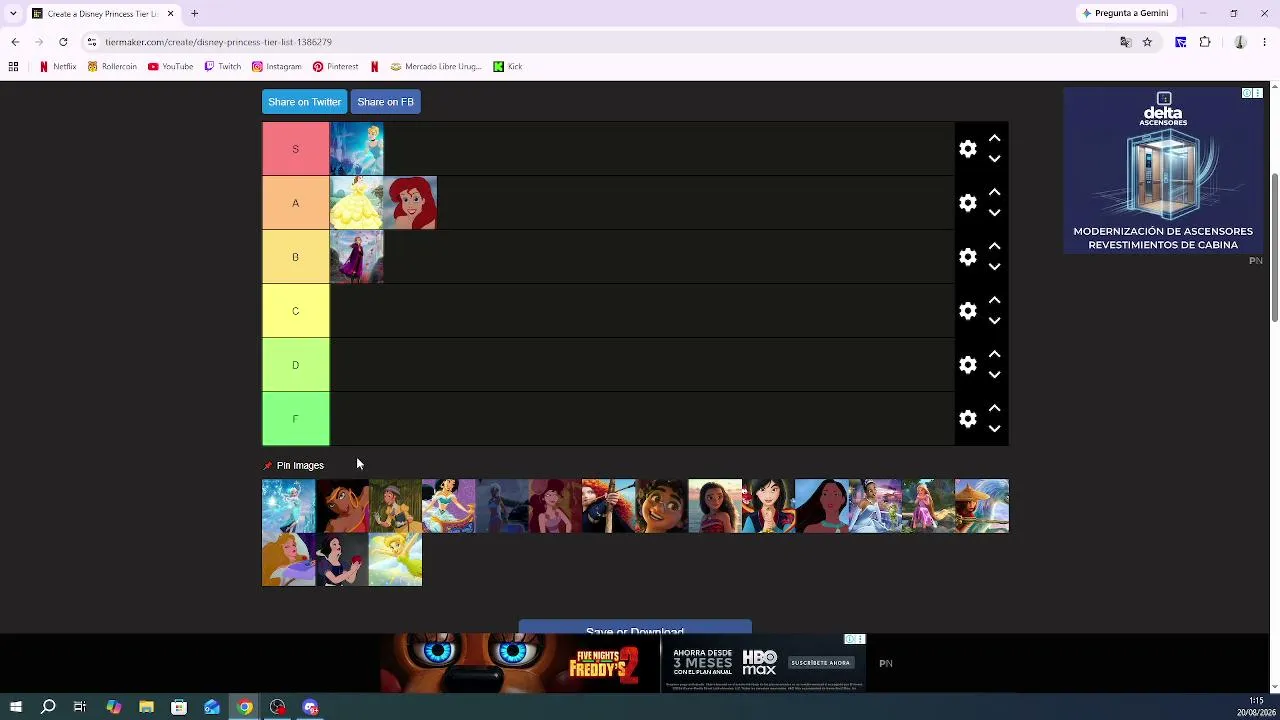Pick Mulan thumbnail from the image pool
Viewport: 1280px width, 720px height.
coord(768,506)
